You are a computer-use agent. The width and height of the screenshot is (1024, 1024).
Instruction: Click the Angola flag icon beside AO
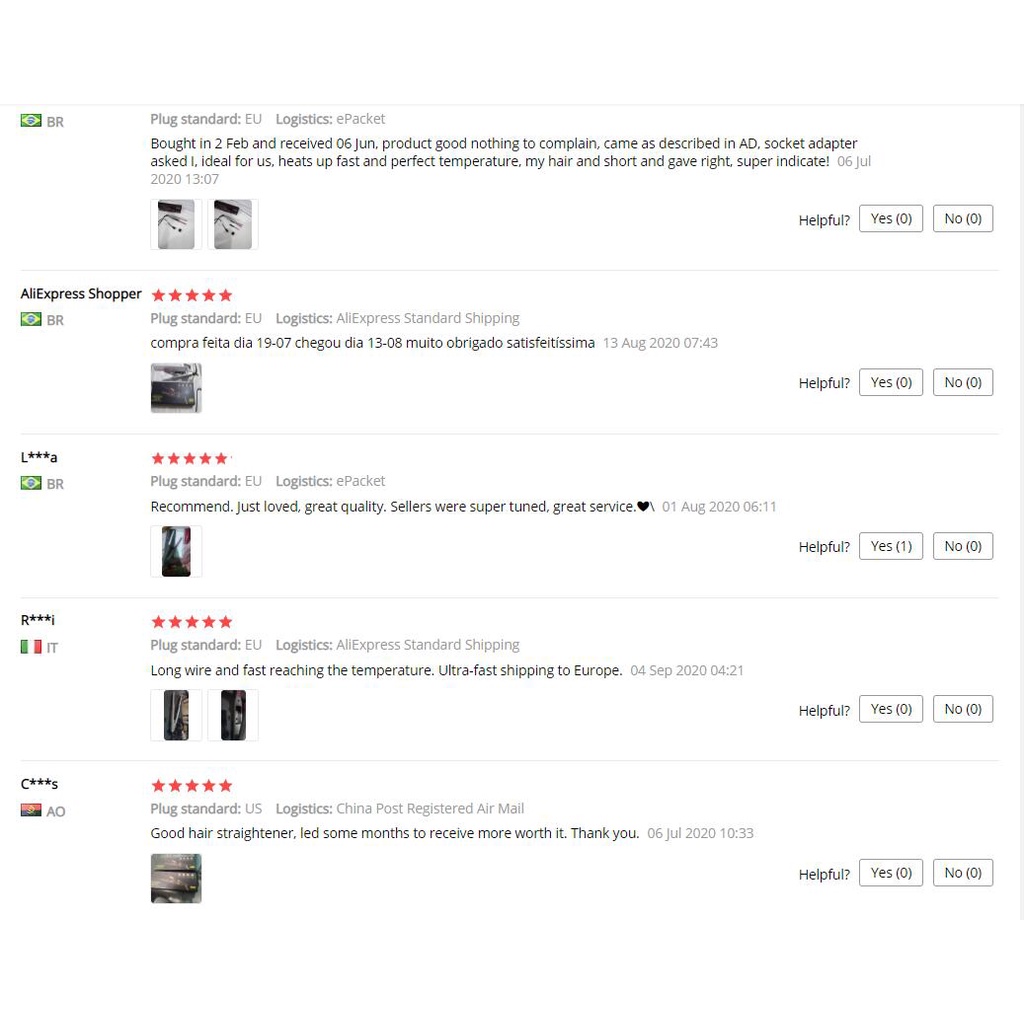click(x=31, y=810)
